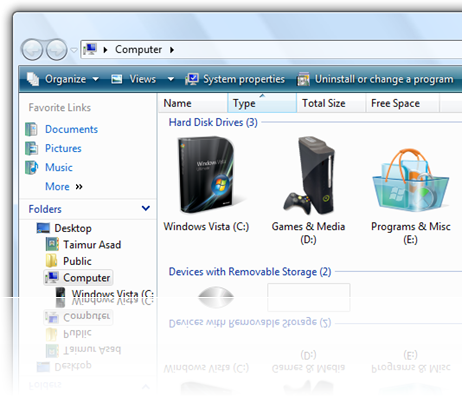Collapse the Hard Disk Drives (3) group

(x=213, y=122)
